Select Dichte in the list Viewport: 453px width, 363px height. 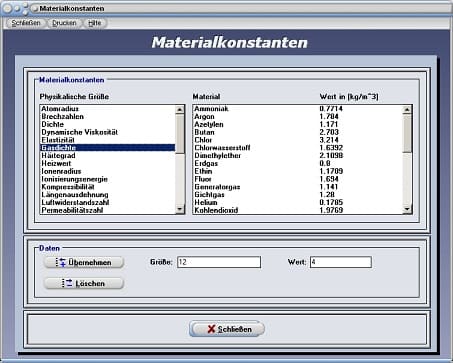108,124
